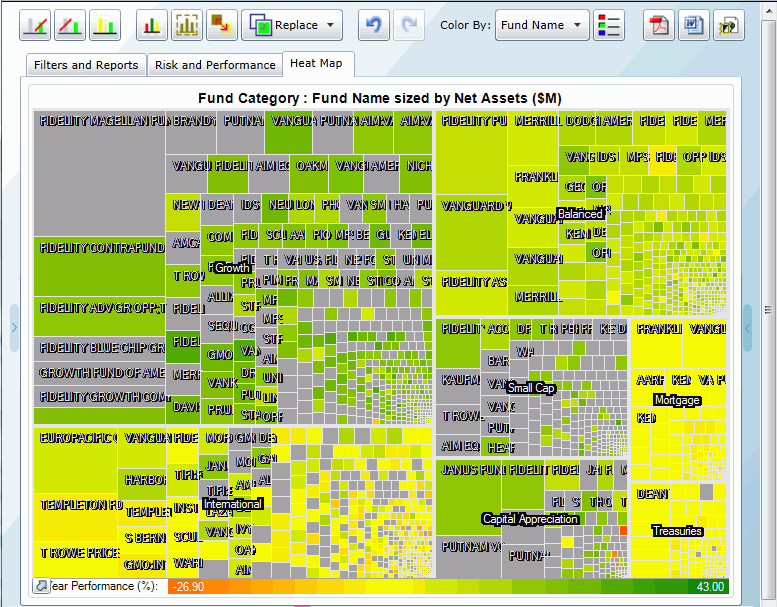
Task: Switch to the Filters and Reports tab
Action: click(x=86, y=65)
